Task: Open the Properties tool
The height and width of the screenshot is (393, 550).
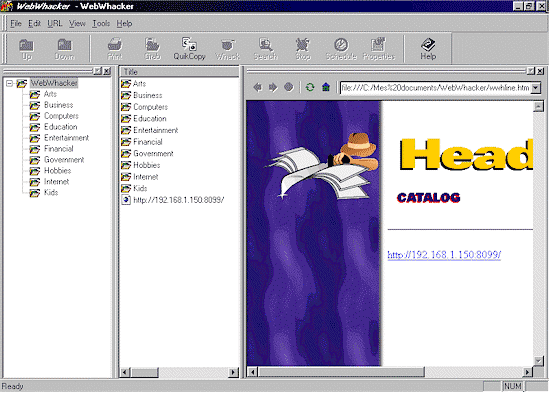Action: click(379, 49)
